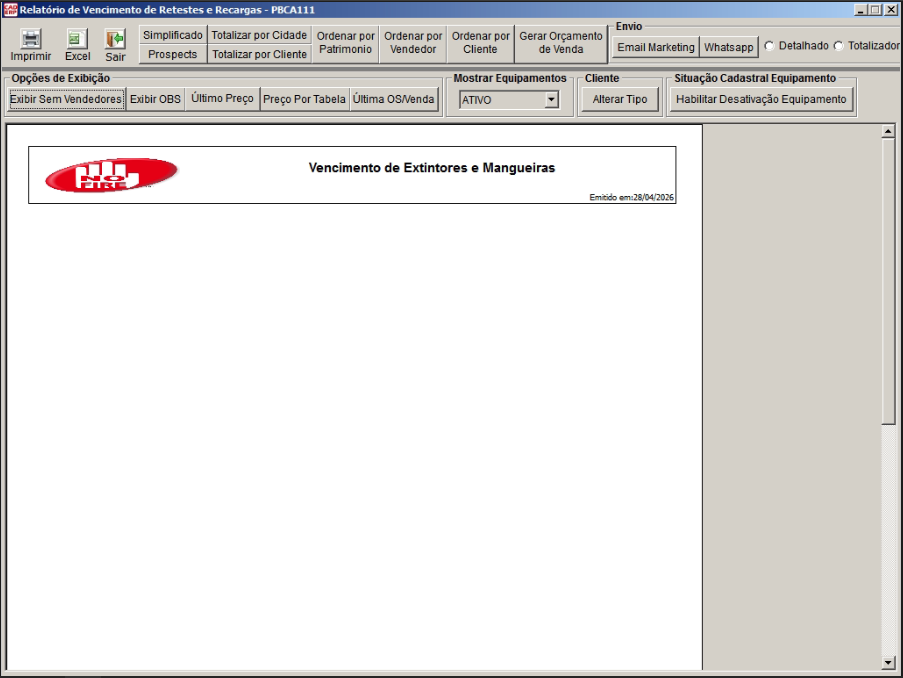The height and width of the screenshot is (678, 903).
Task: Click Habilitar Desativação Equipamento button
Action: [761, 99]
